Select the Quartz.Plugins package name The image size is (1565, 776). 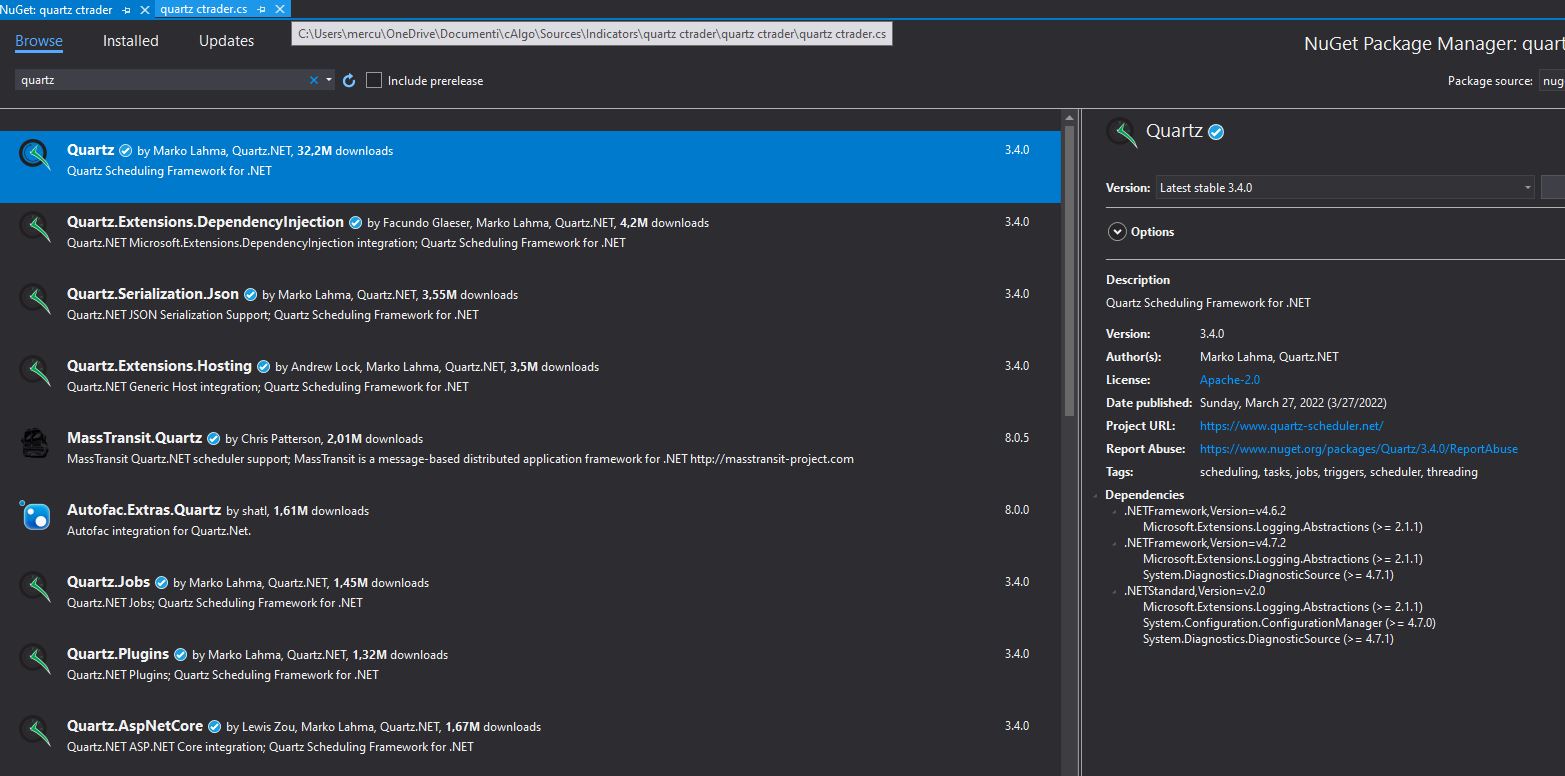coord(118,654)
